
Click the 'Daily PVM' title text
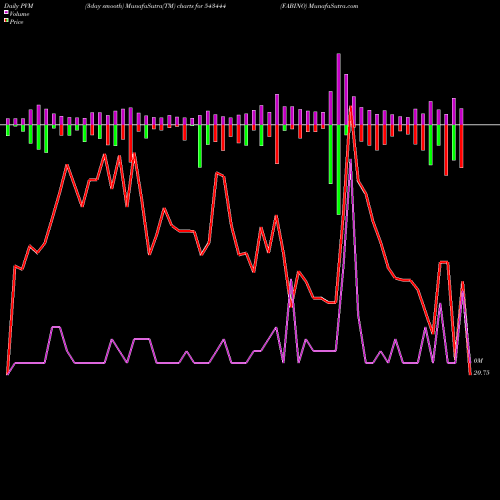19,6
